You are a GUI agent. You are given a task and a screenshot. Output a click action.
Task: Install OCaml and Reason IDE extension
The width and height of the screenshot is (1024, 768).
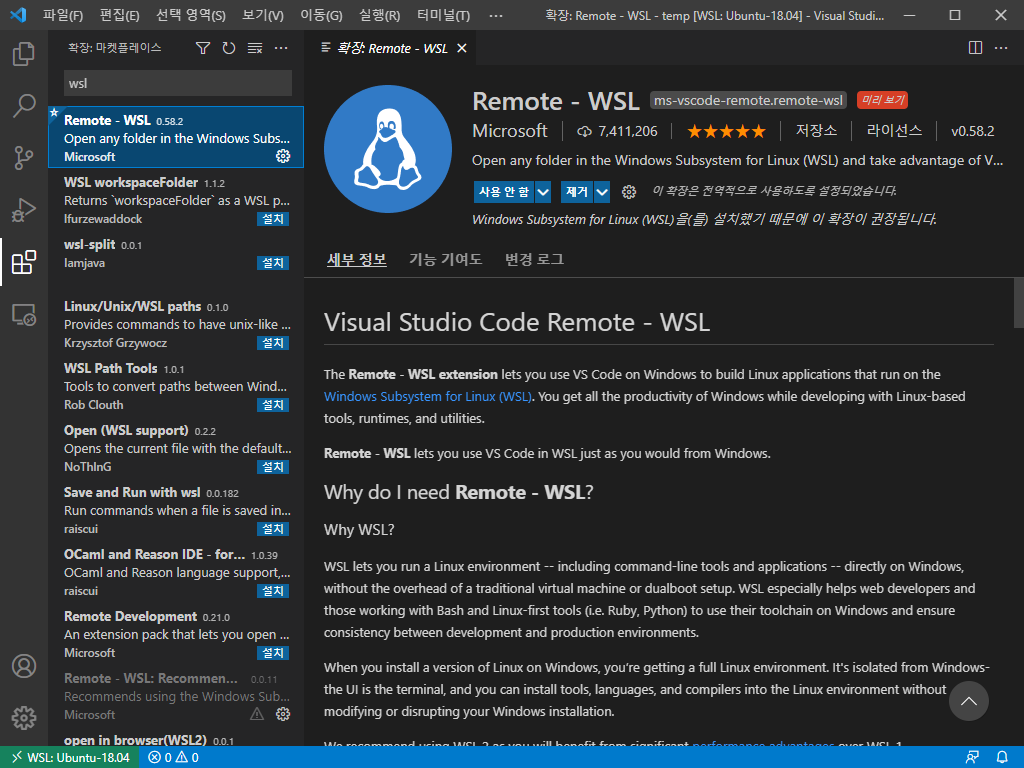point(273,591)
